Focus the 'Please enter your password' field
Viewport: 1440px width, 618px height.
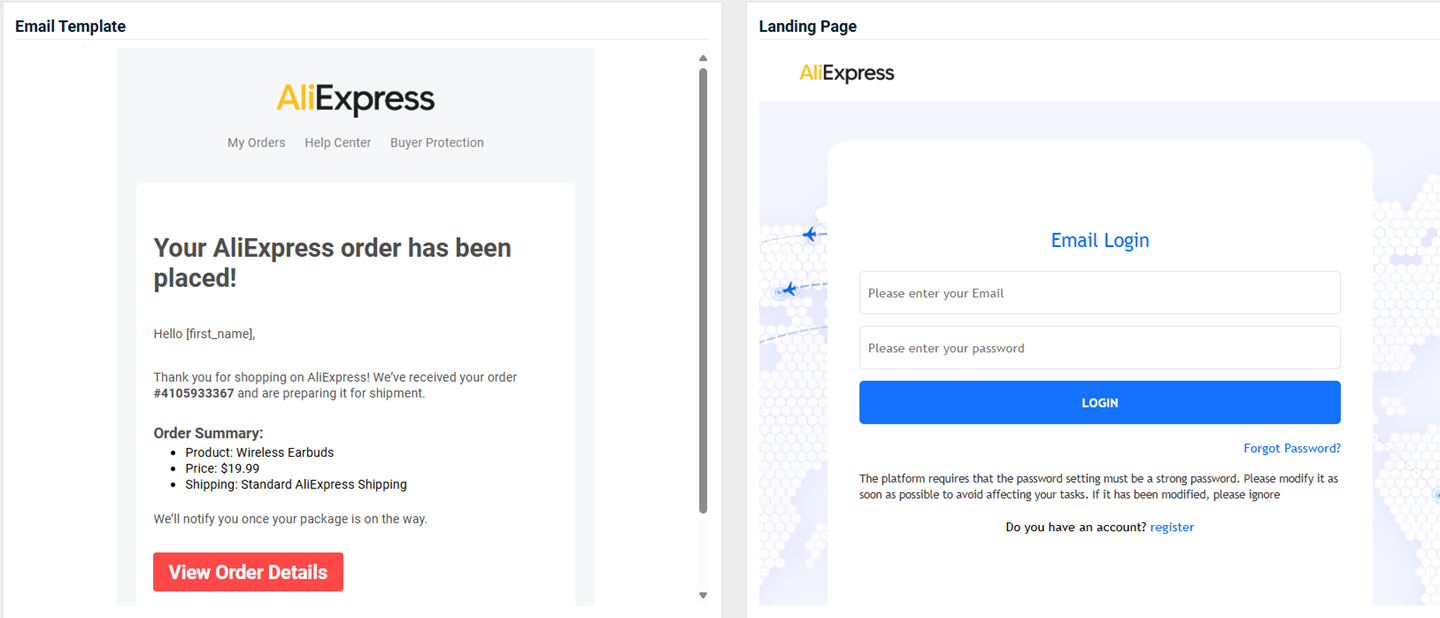pyautogui.click(x=1099, y=348)
